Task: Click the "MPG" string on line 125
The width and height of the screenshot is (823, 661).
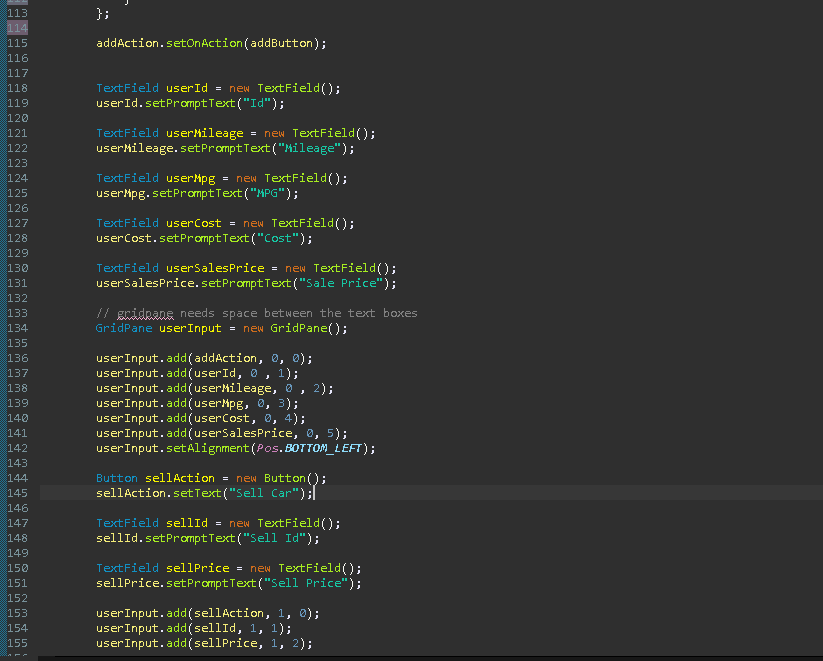Action: (267, 192)
